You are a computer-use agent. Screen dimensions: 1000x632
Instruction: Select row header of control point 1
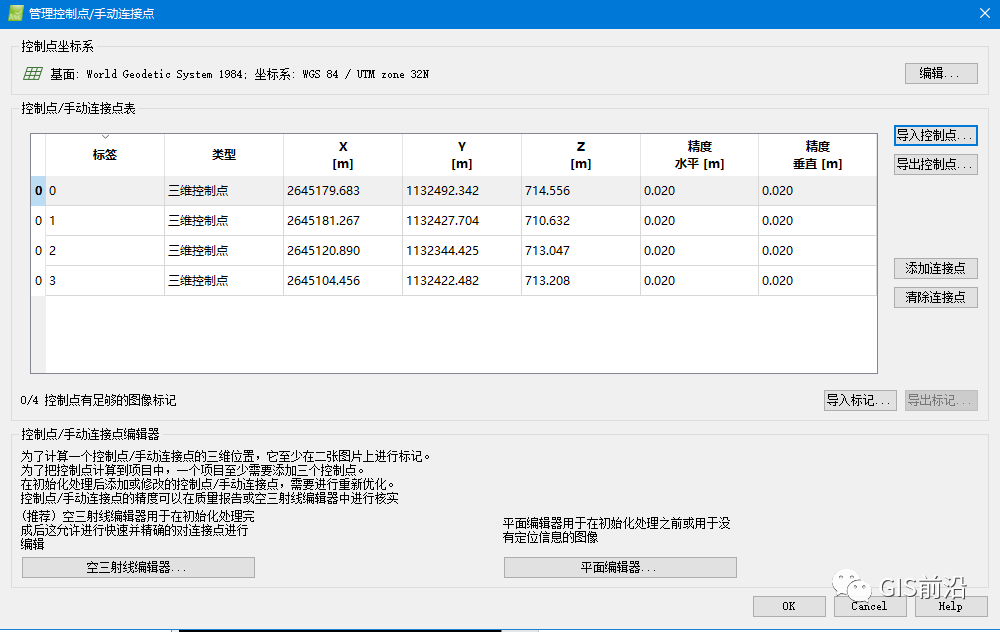(38, 221)
